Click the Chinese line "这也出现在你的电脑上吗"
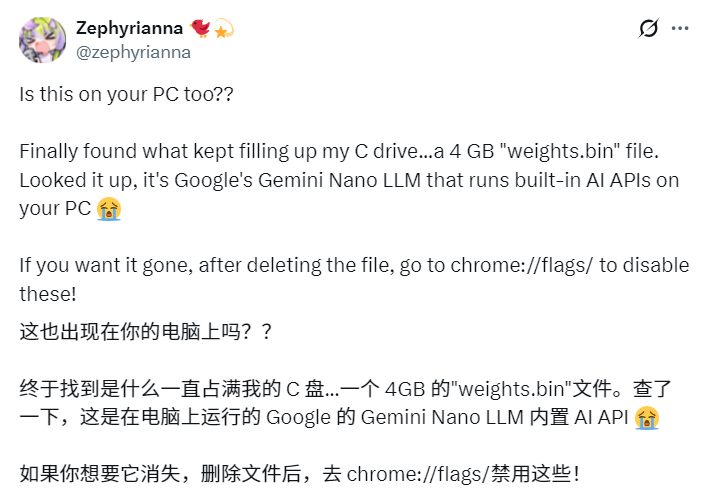The image size is (703, 504). click(132, 331)
